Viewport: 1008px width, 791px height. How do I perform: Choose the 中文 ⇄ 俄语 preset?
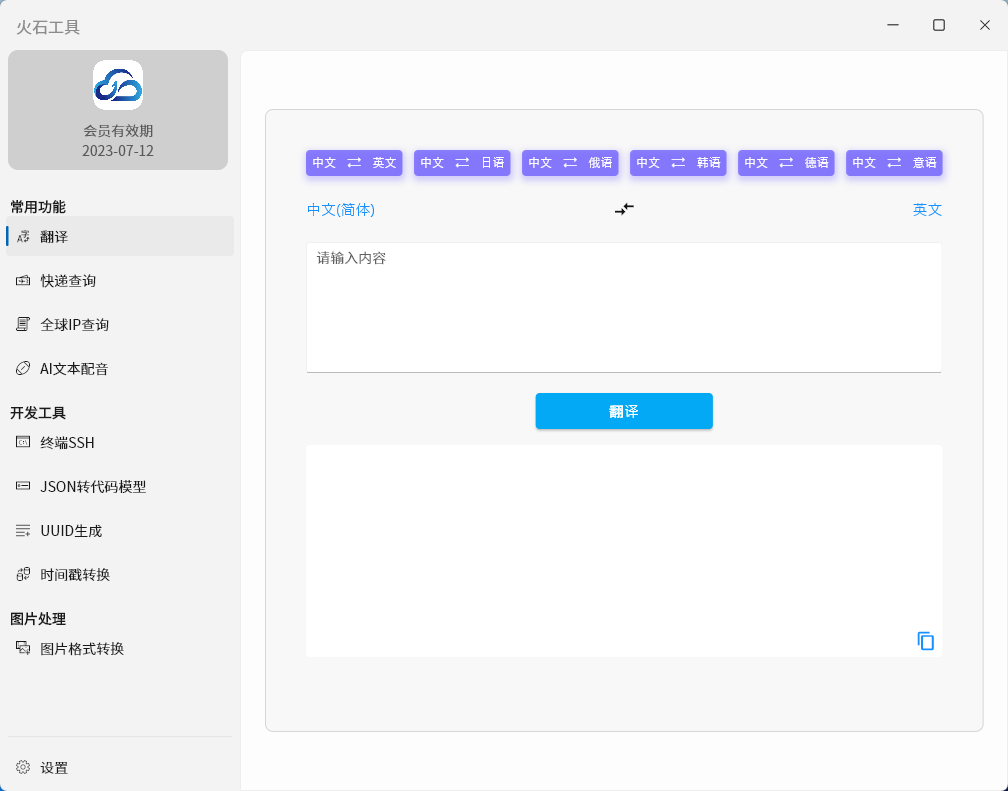click(x=570, y=163)
